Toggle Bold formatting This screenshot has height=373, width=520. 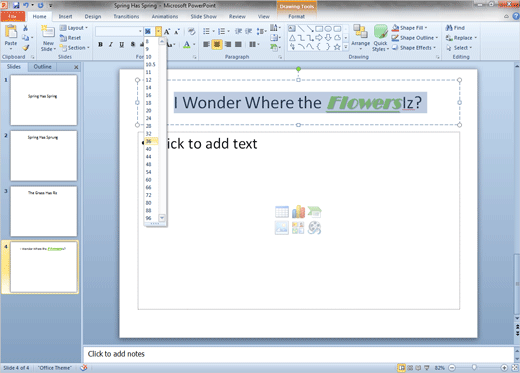100,44
